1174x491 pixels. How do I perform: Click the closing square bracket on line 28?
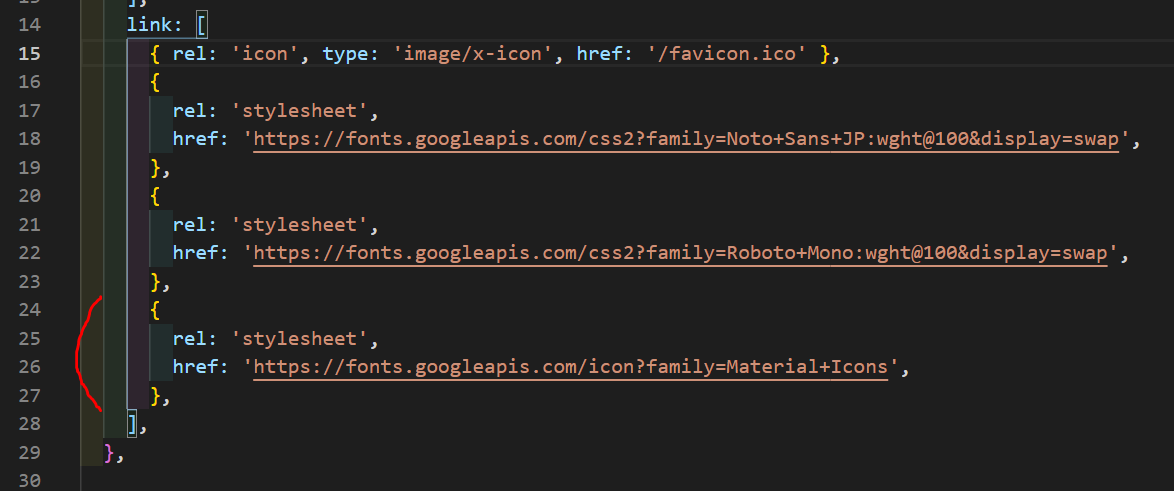(133, 424)
